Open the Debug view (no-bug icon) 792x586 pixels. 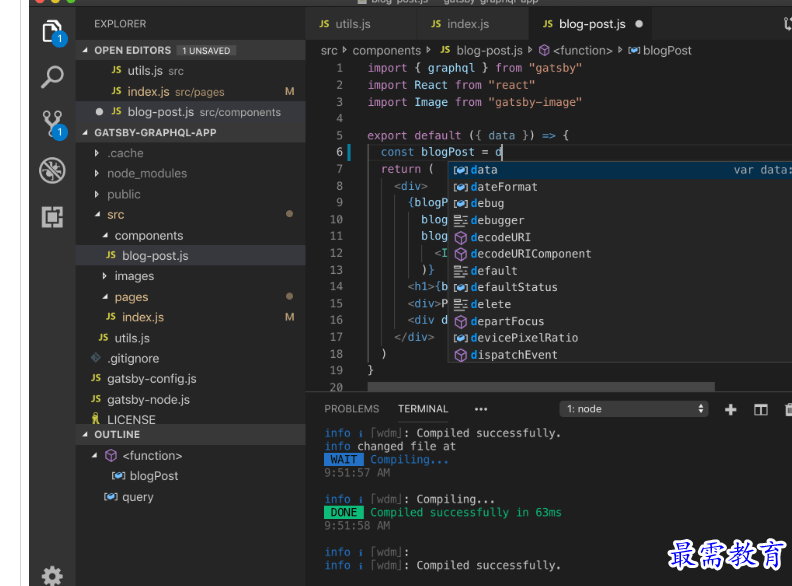(52, 170)
